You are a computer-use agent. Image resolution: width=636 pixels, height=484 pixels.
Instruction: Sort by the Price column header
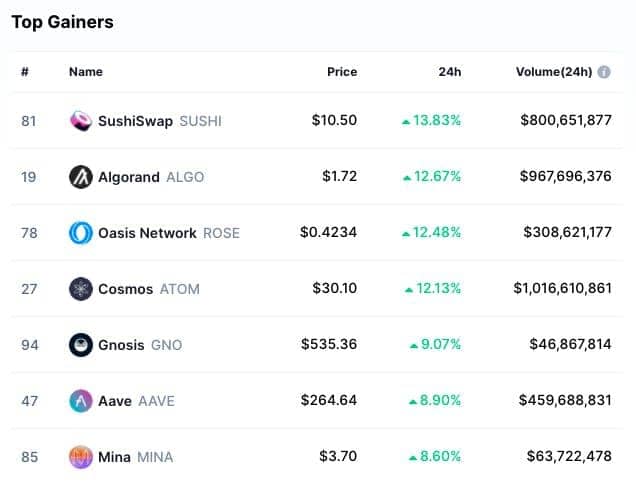point(342,72)
